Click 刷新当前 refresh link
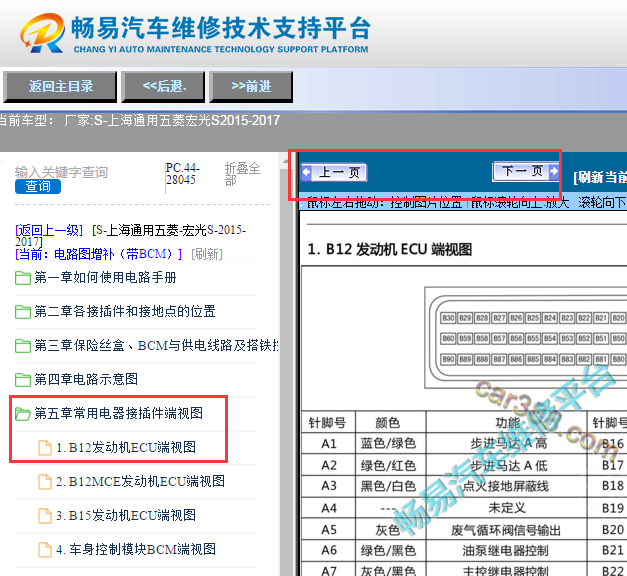627x576 pixels. 600,177
